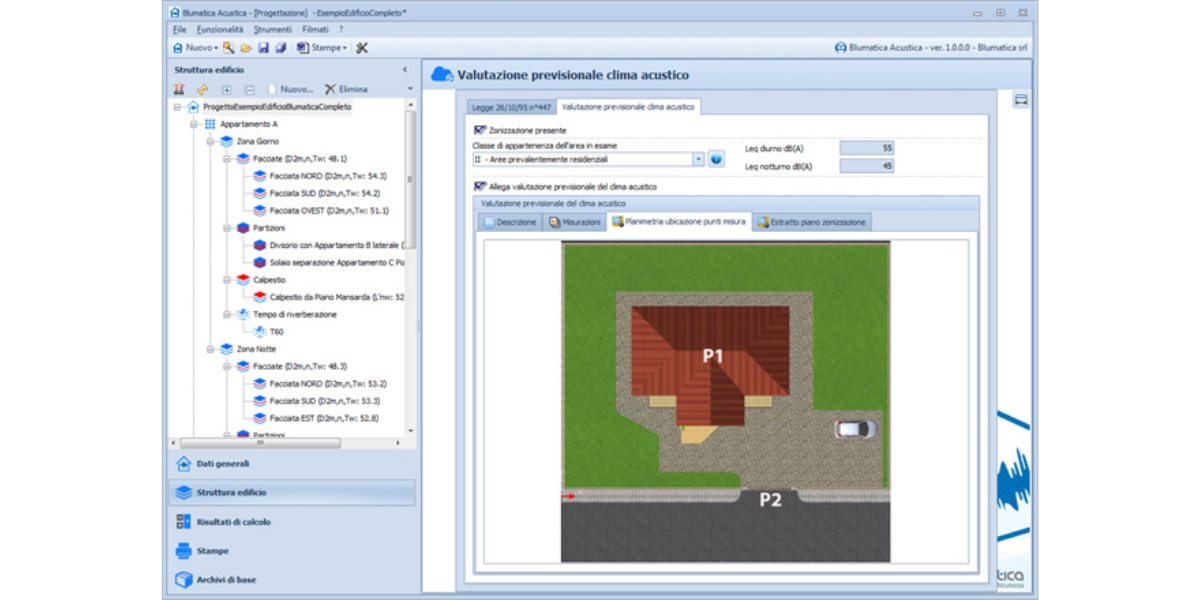Click the refresh arrows icon in Struttura edificio
1200x600 pixels.
click(x=202, y=89)
